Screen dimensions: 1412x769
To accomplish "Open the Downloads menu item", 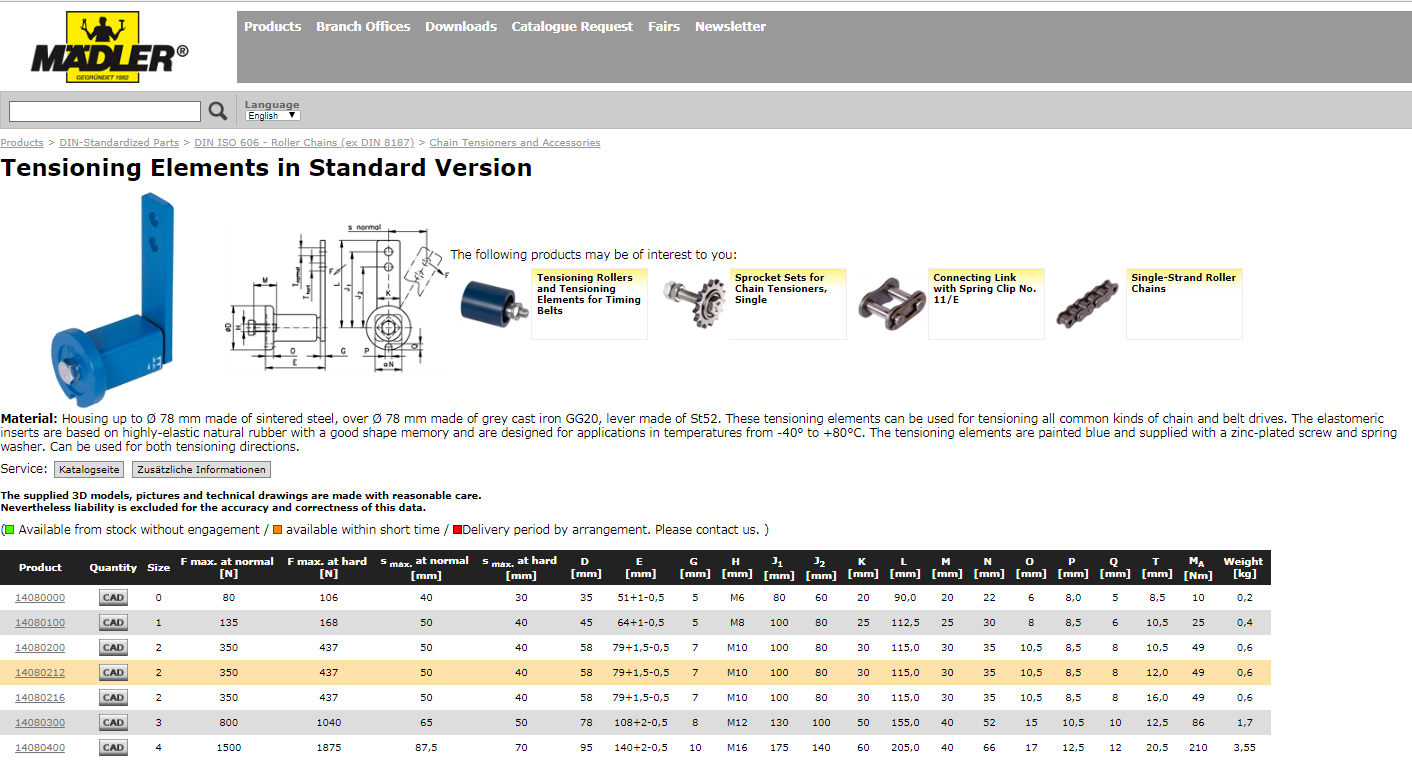I will click(461, 27).
